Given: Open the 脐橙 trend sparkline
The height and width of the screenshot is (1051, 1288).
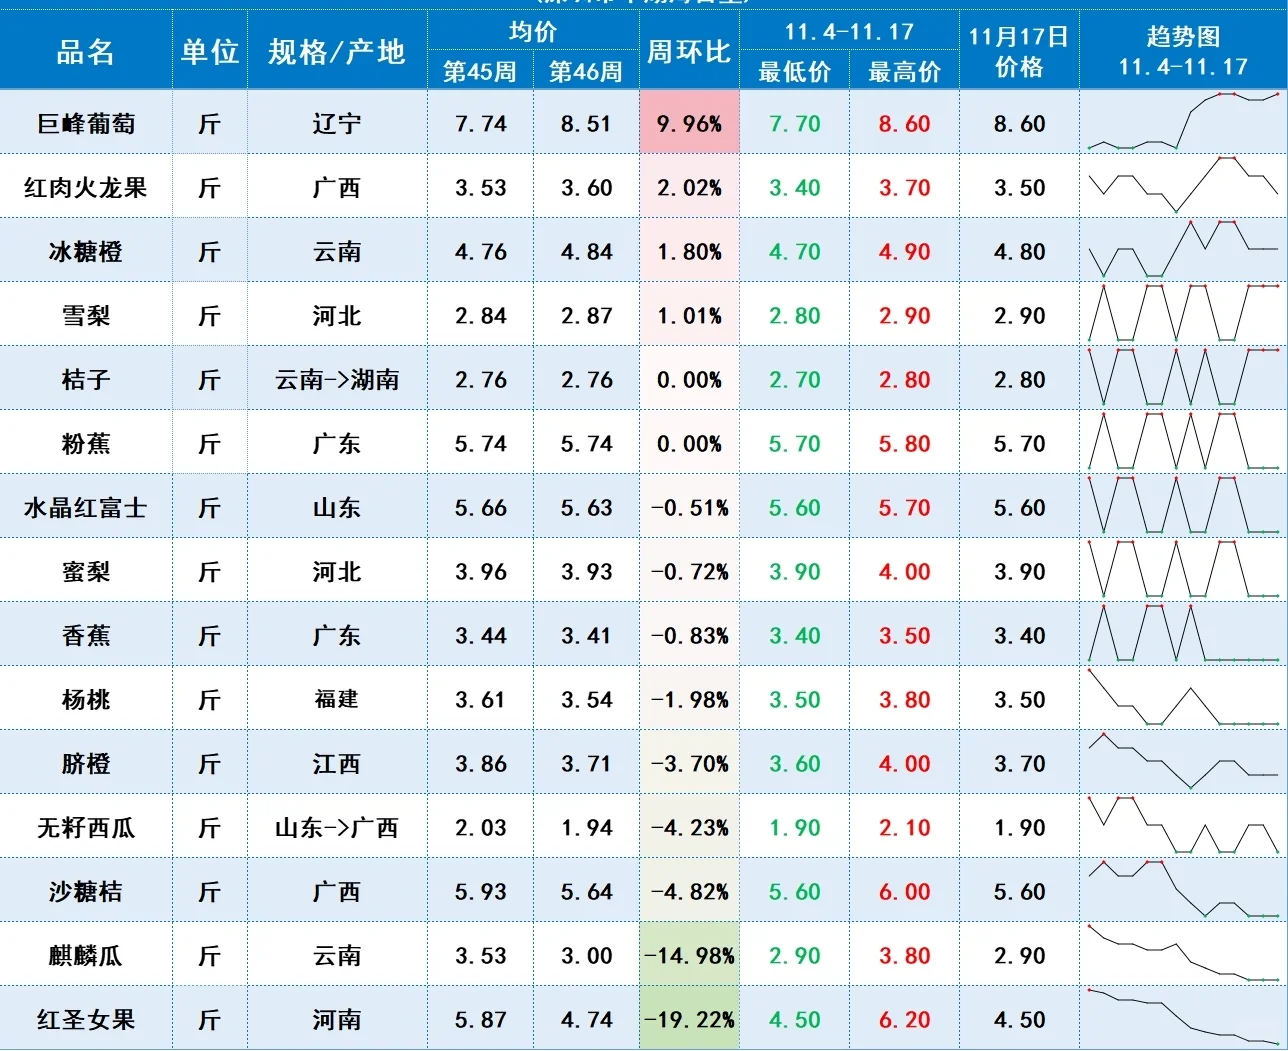Looking at the screenshot, I should click(1183, 762).
